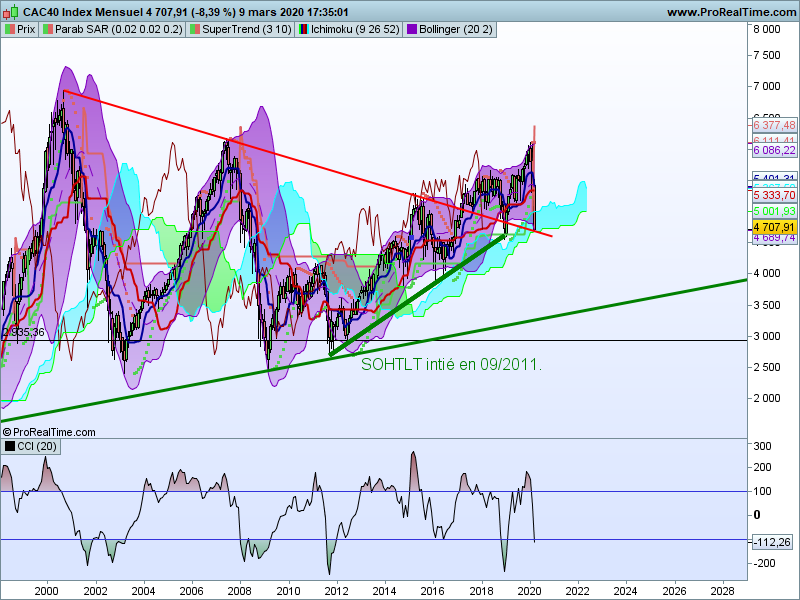This screenshot has height=600, width=800.
Task: Select the yellow 4 707,91 current price label
Action: tap(774, 227)
